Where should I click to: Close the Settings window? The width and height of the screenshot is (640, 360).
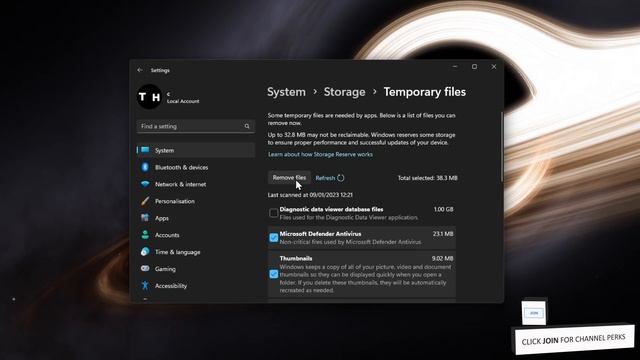point(494,67)
